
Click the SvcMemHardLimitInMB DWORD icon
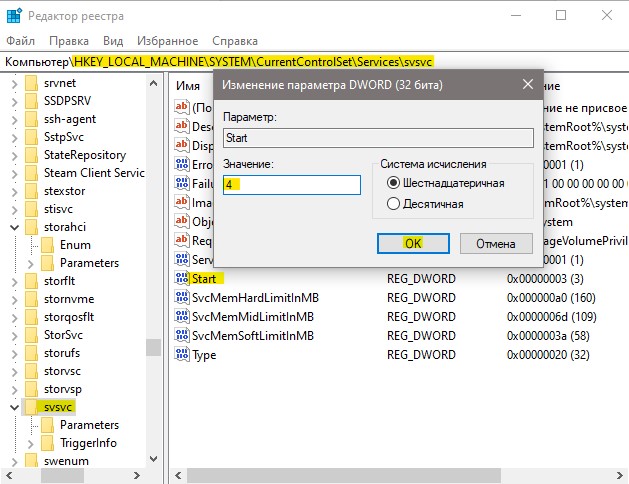click(182, 297)
